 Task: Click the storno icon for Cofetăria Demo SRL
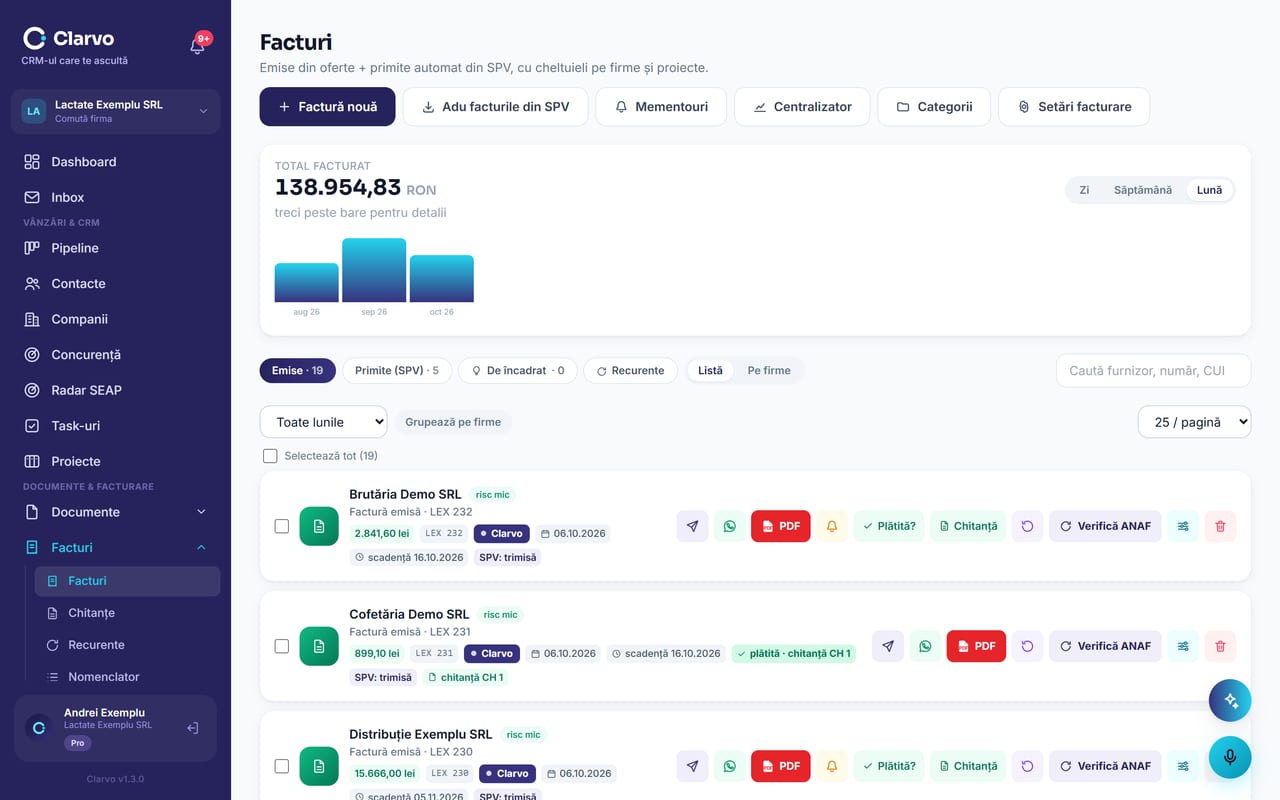point(1027,646)
